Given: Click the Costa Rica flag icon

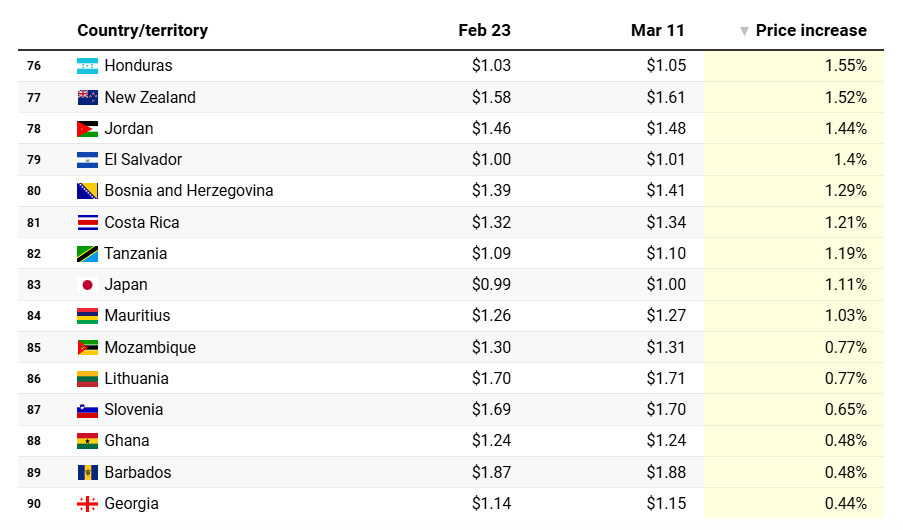Looking at the screenshot, I should coord(87,223).
